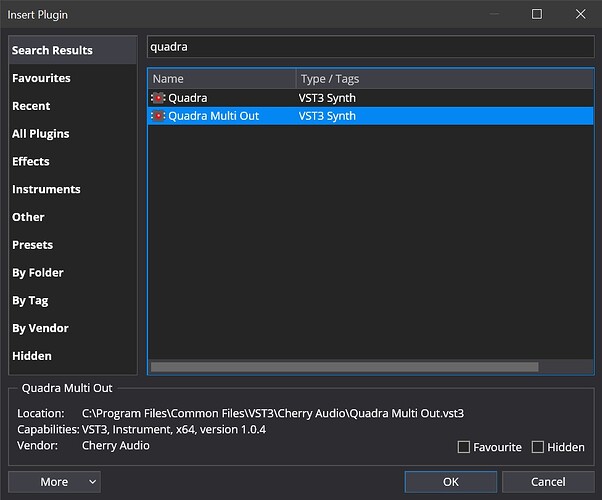Select the Quadra row name
Screen dimensions: 602x500
tap(188, 98)
